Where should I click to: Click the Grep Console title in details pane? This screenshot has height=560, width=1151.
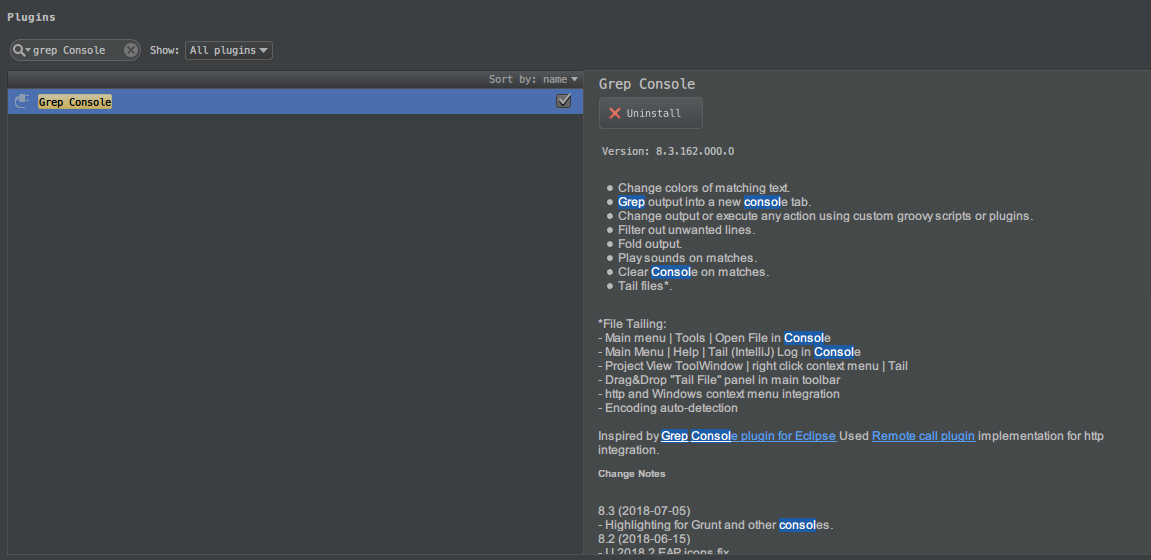tap(646, 84)
